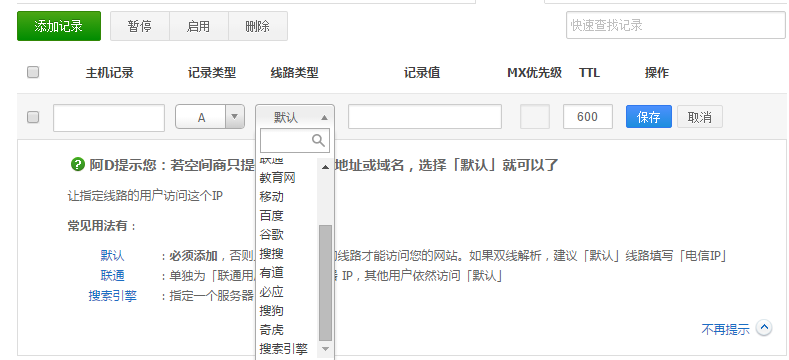Click the green question mark help icon
Screen dimensions: 789x360
(x=77, y=164)
